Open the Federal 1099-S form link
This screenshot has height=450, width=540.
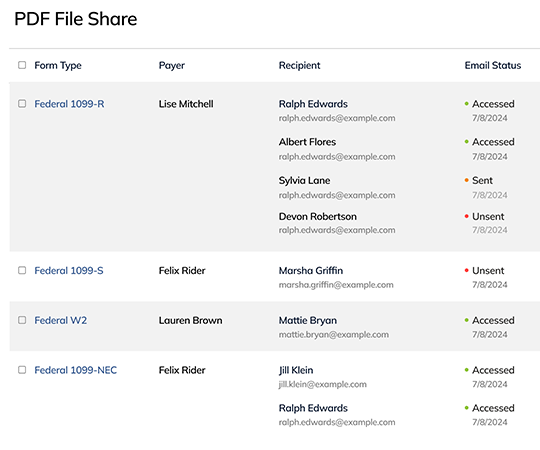point(69,271)
